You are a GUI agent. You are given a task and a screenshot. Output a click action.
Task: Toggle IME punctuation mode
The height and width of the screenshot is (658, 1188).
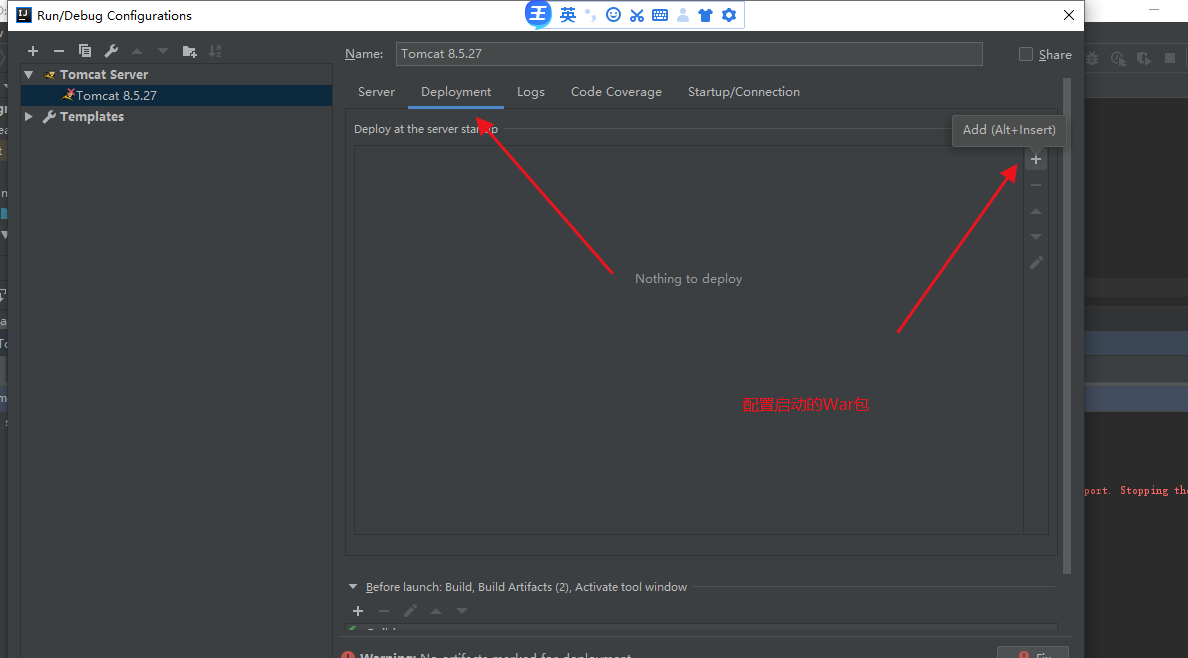590,14
